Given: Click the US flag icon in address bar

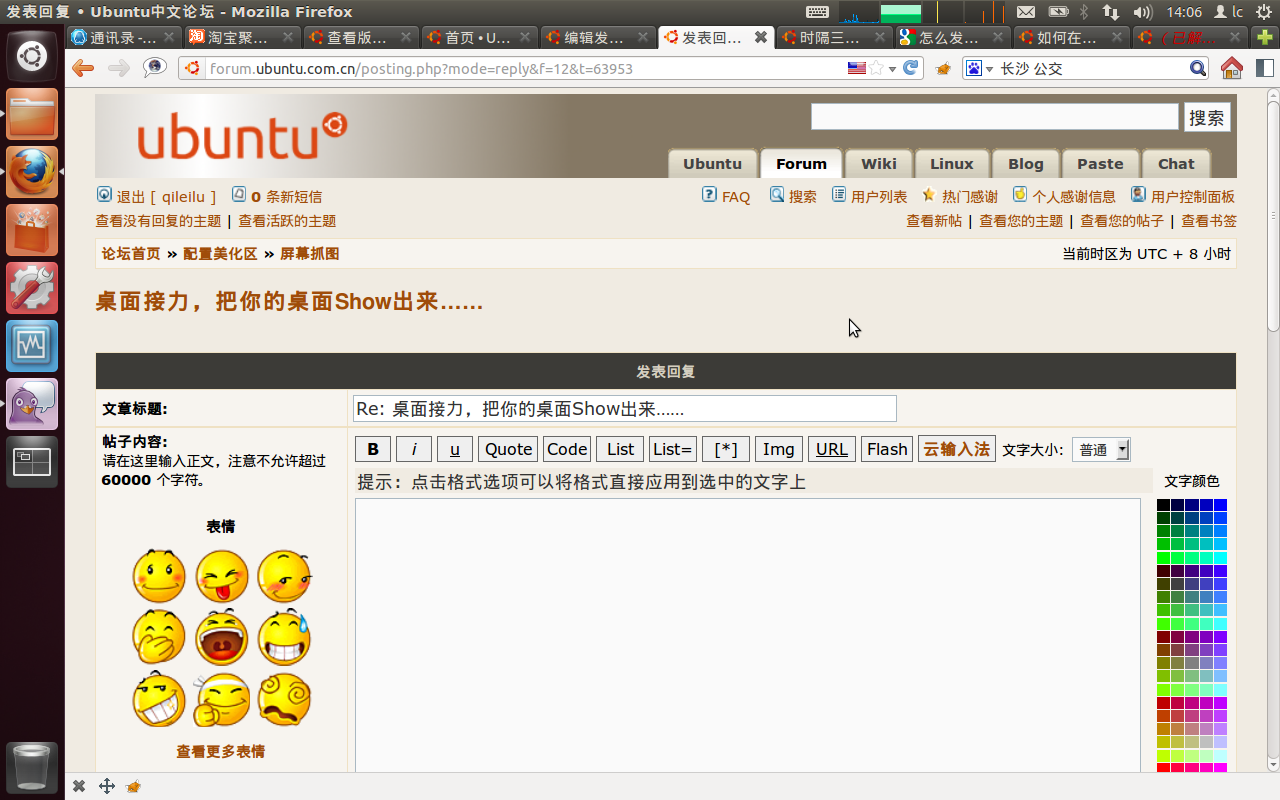Looking at the screenshot, I should point(856,68).
